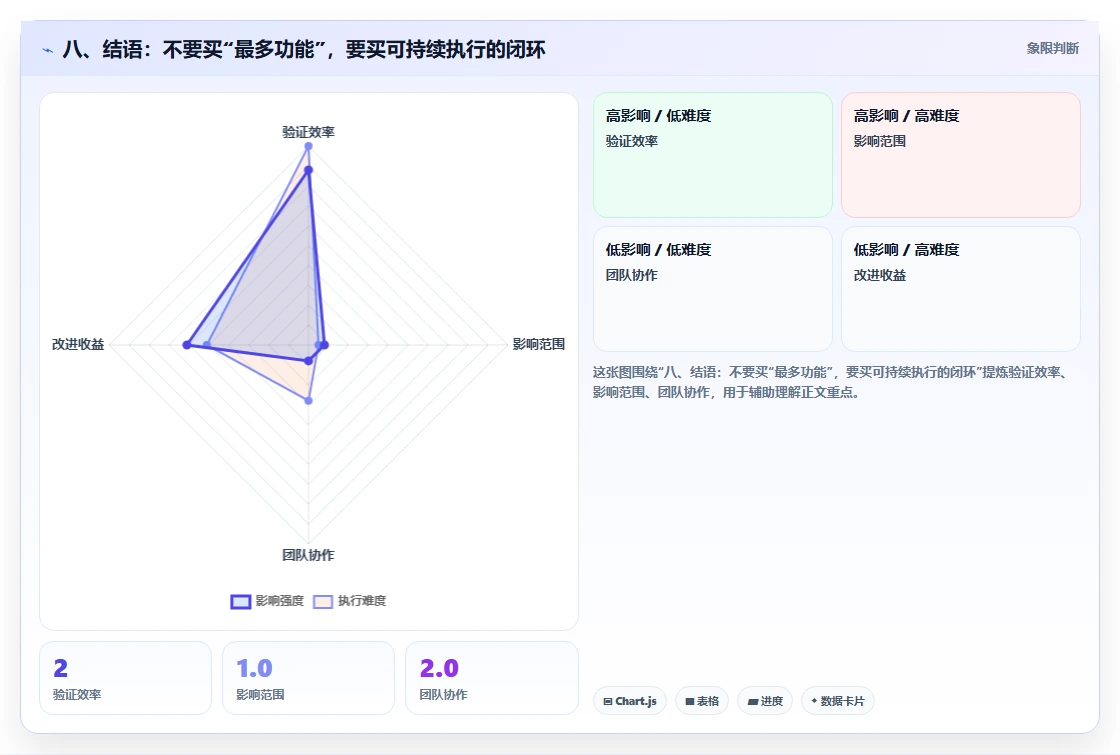This screenshot has width=1120, height=755.
Task: Click the 改进收益 axis label on radar
Action: pyautogui.click(x=78, y=344)
